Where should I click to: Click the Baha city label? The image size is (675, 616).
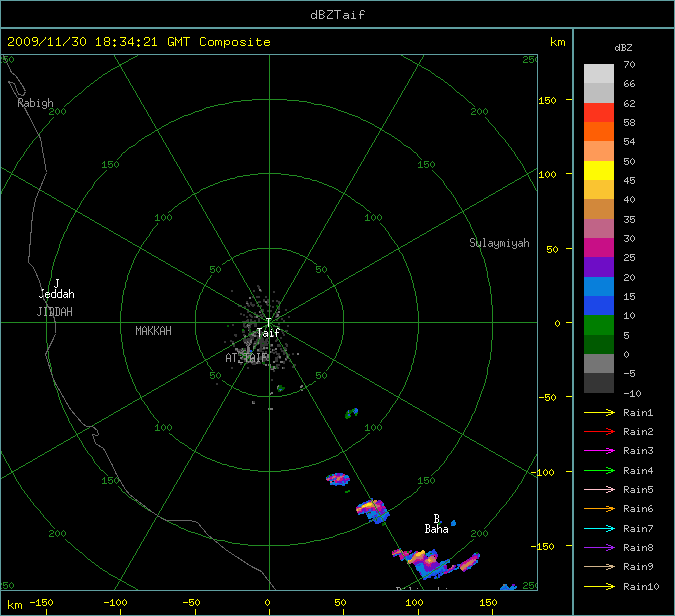tap(437, 529)
